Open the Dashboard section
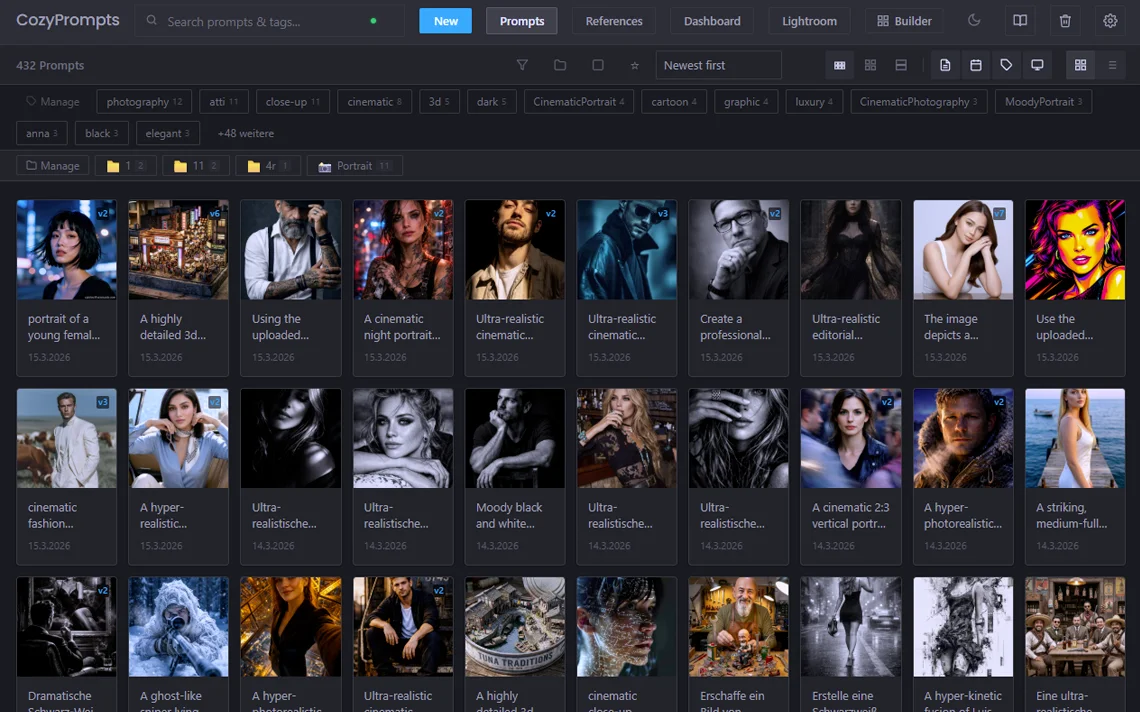 (x=712, y=21)
